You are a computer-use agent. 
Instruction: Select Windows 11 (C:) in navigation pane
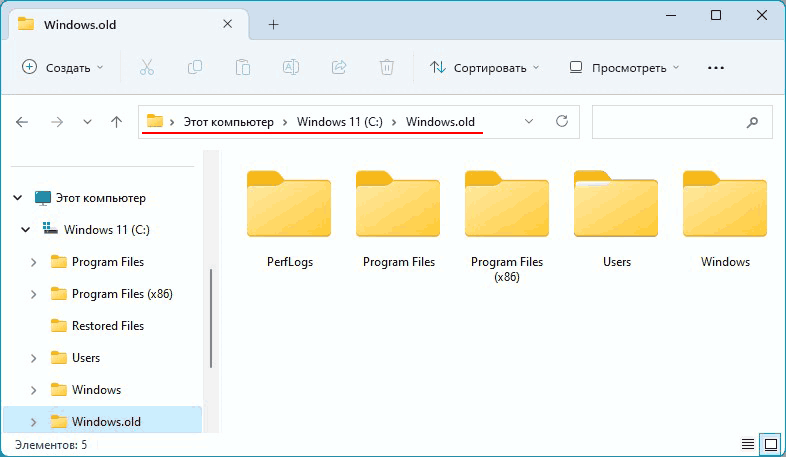click(x=107, y=230)
